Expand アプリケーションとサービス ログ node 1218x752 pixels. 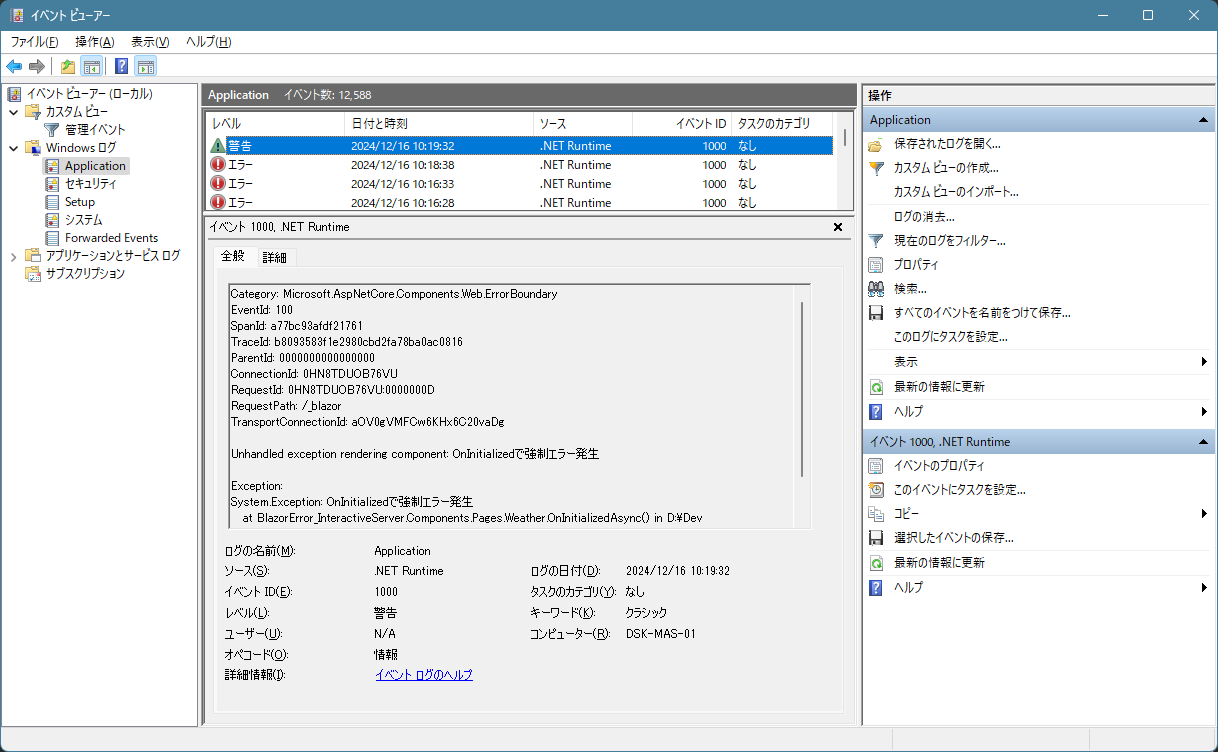pyautogui.click(x=14, y=256)
